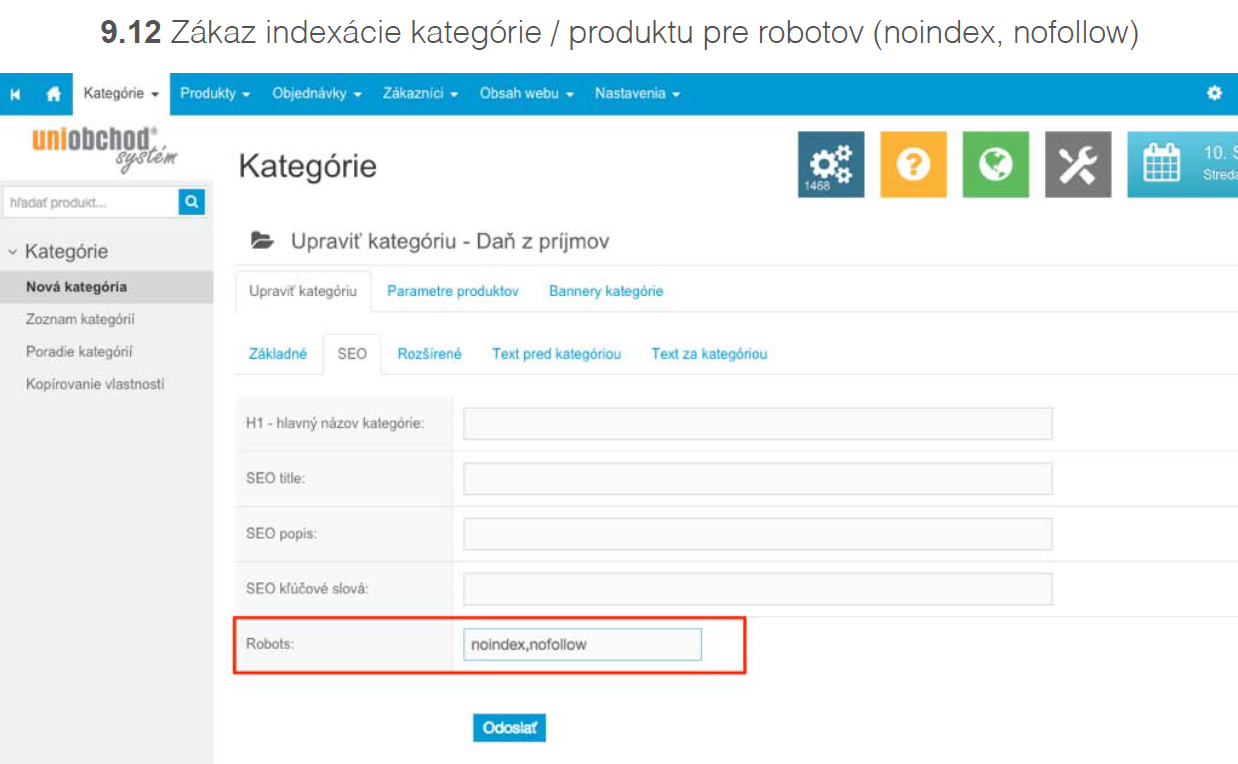
Task: Click the green globe icon tile
Action: [995, 165]
